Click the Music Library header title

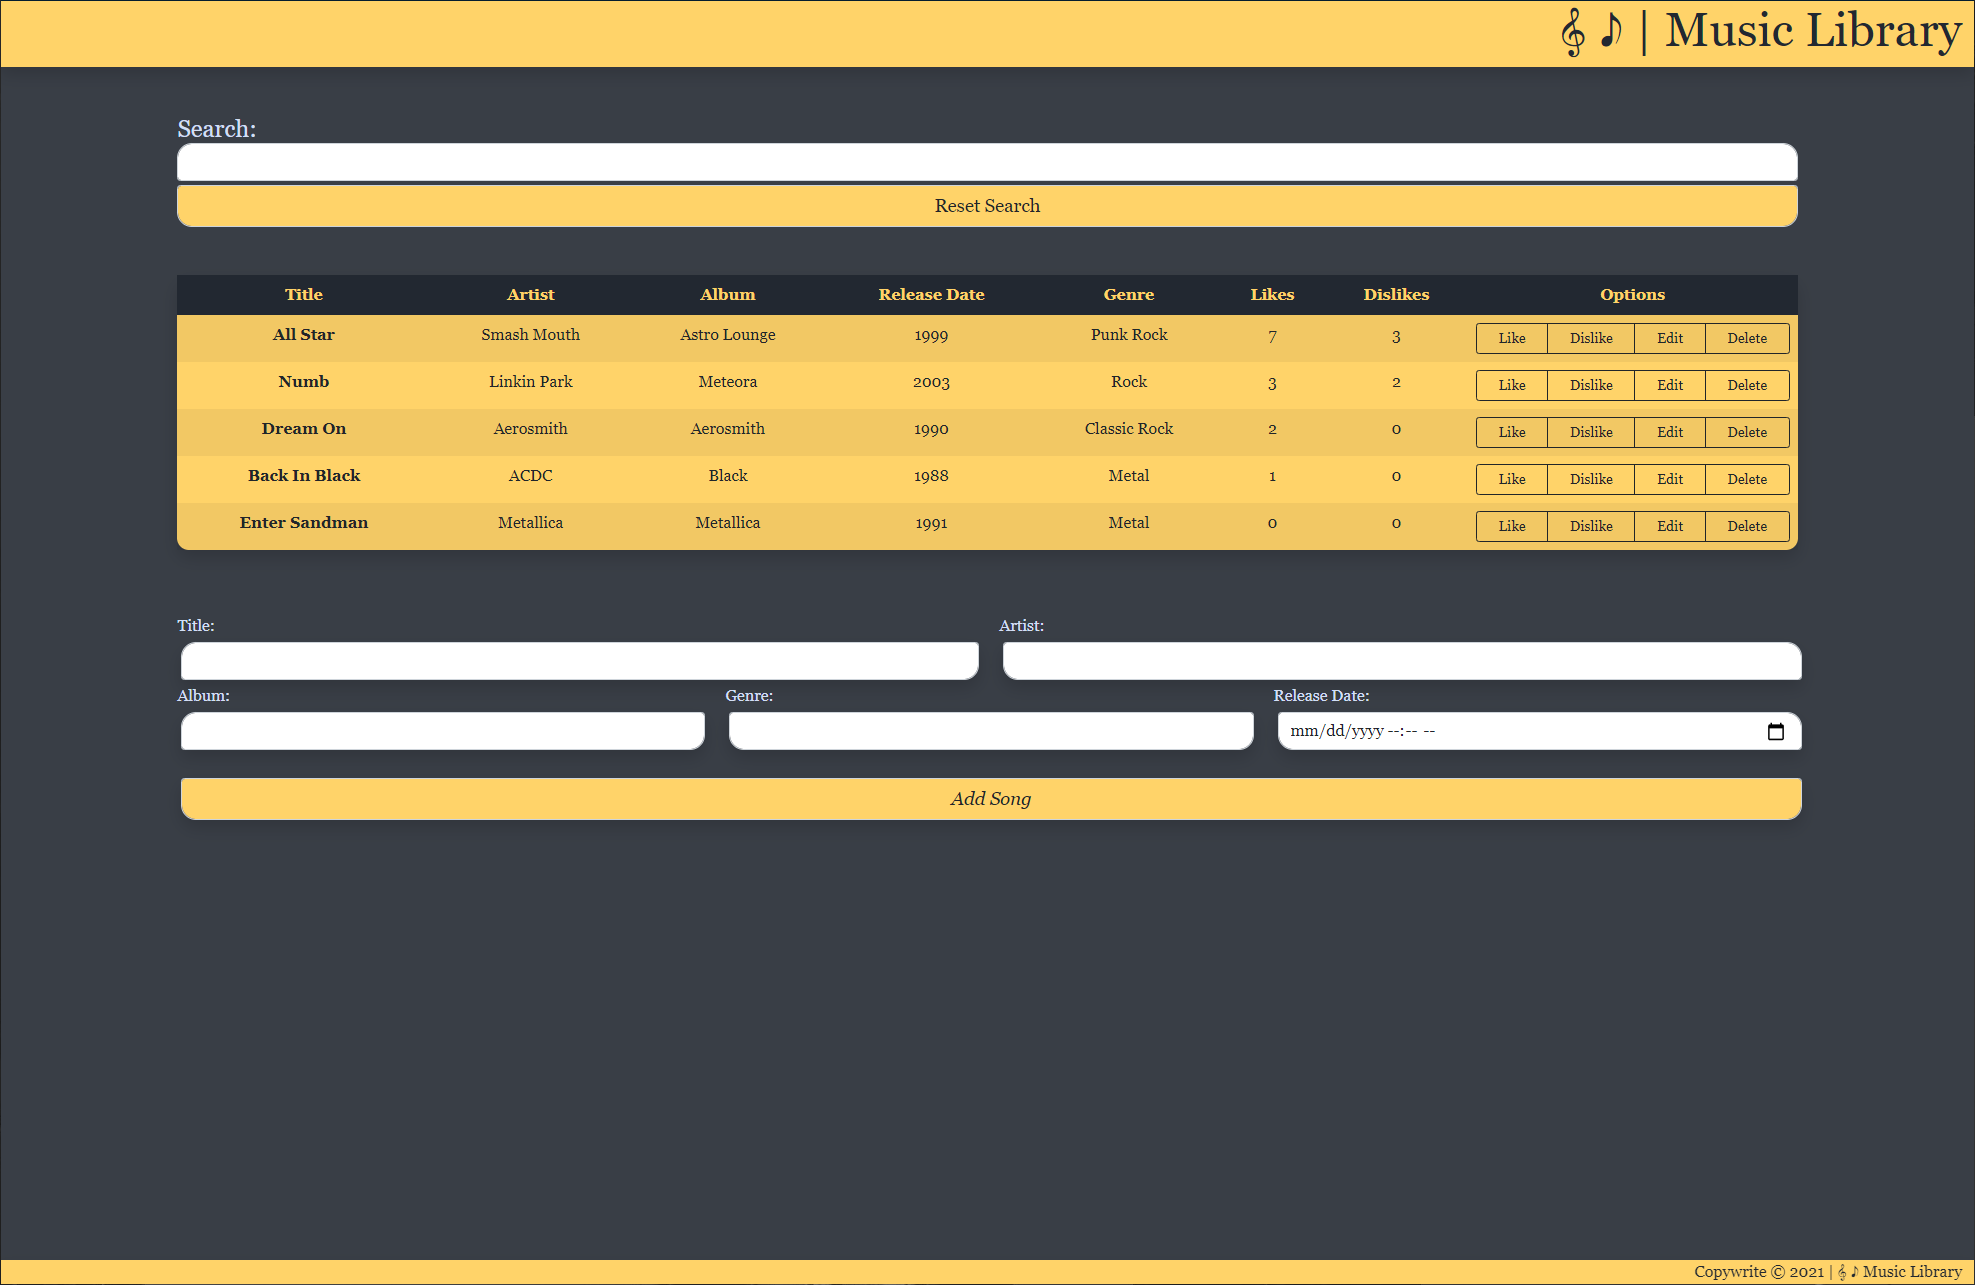point(1813,31)
